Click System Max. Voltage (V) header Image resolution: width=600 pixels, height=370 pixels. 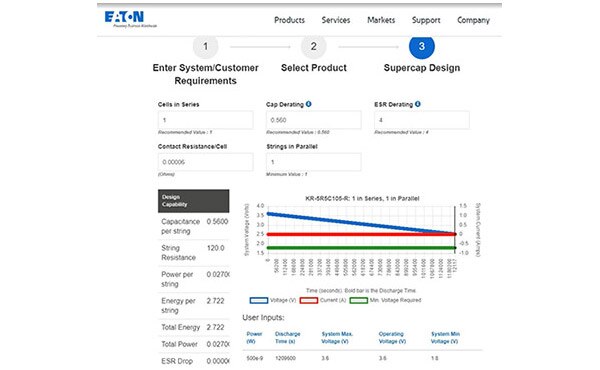[337, 337]
